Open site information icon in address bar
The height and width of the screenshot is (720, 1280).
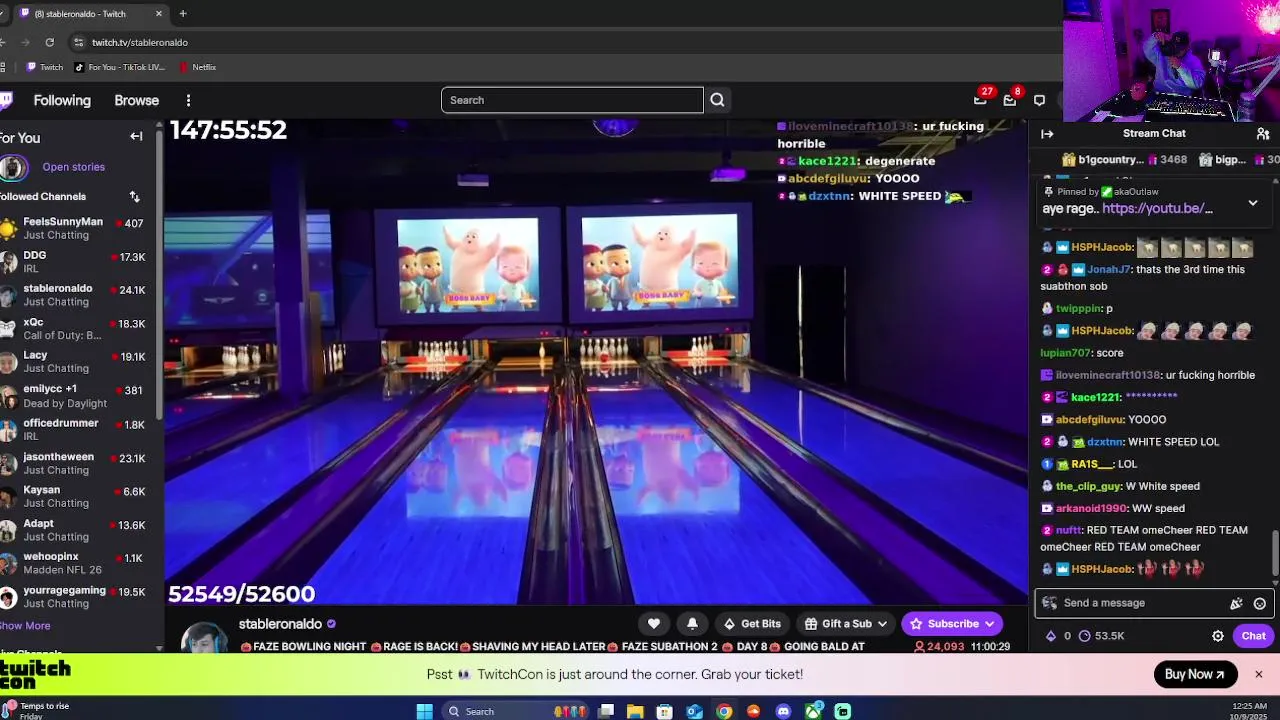78,42
